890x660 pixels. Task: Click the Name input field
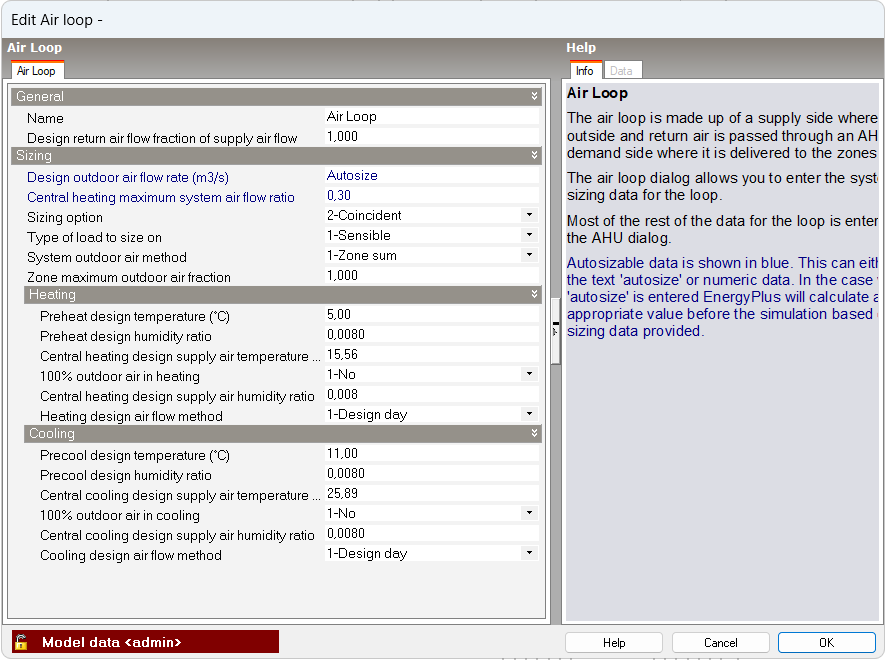click(x=430, y=117)
